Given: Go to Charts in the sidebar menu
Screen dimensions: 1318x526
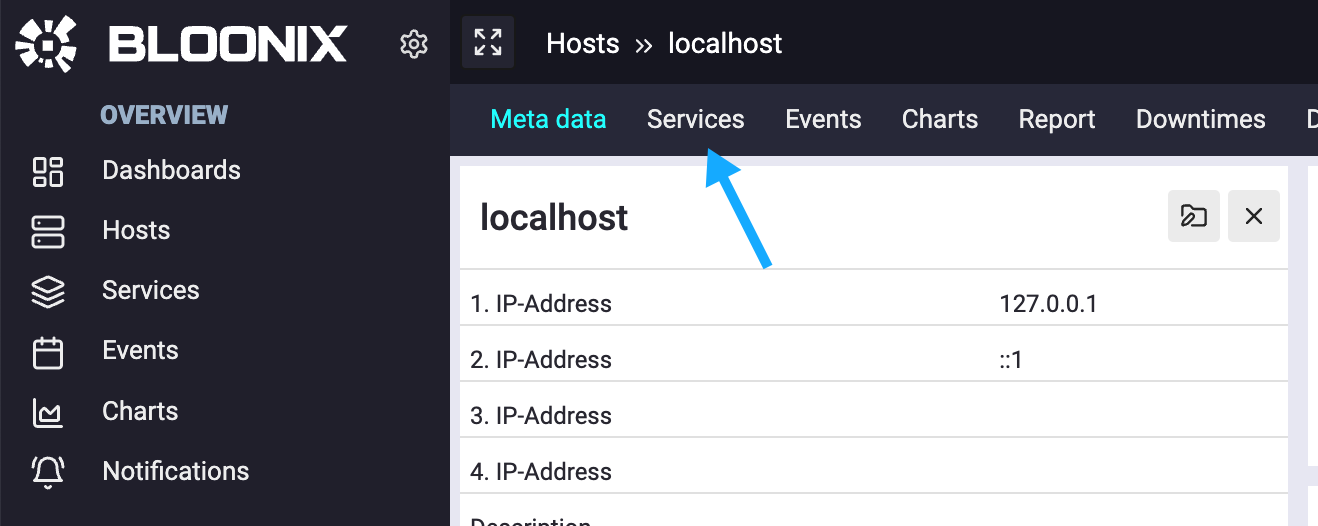Looking at the screenshot, I should pos(140,411).
